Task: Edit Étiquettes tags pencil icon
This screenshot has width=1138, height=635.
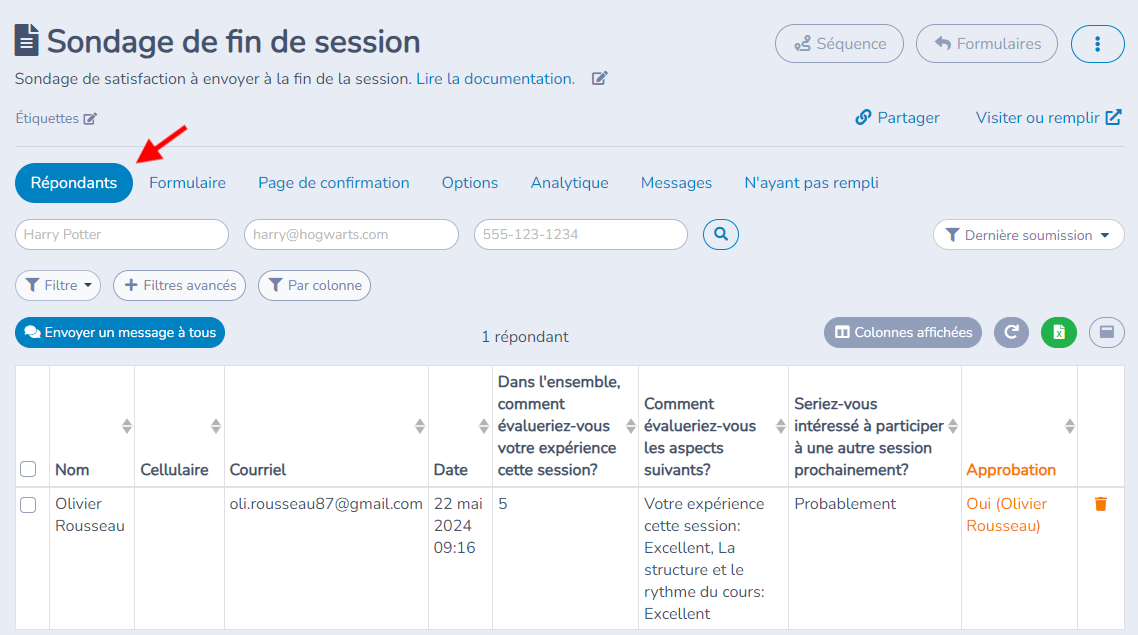Action: (90, 118)
